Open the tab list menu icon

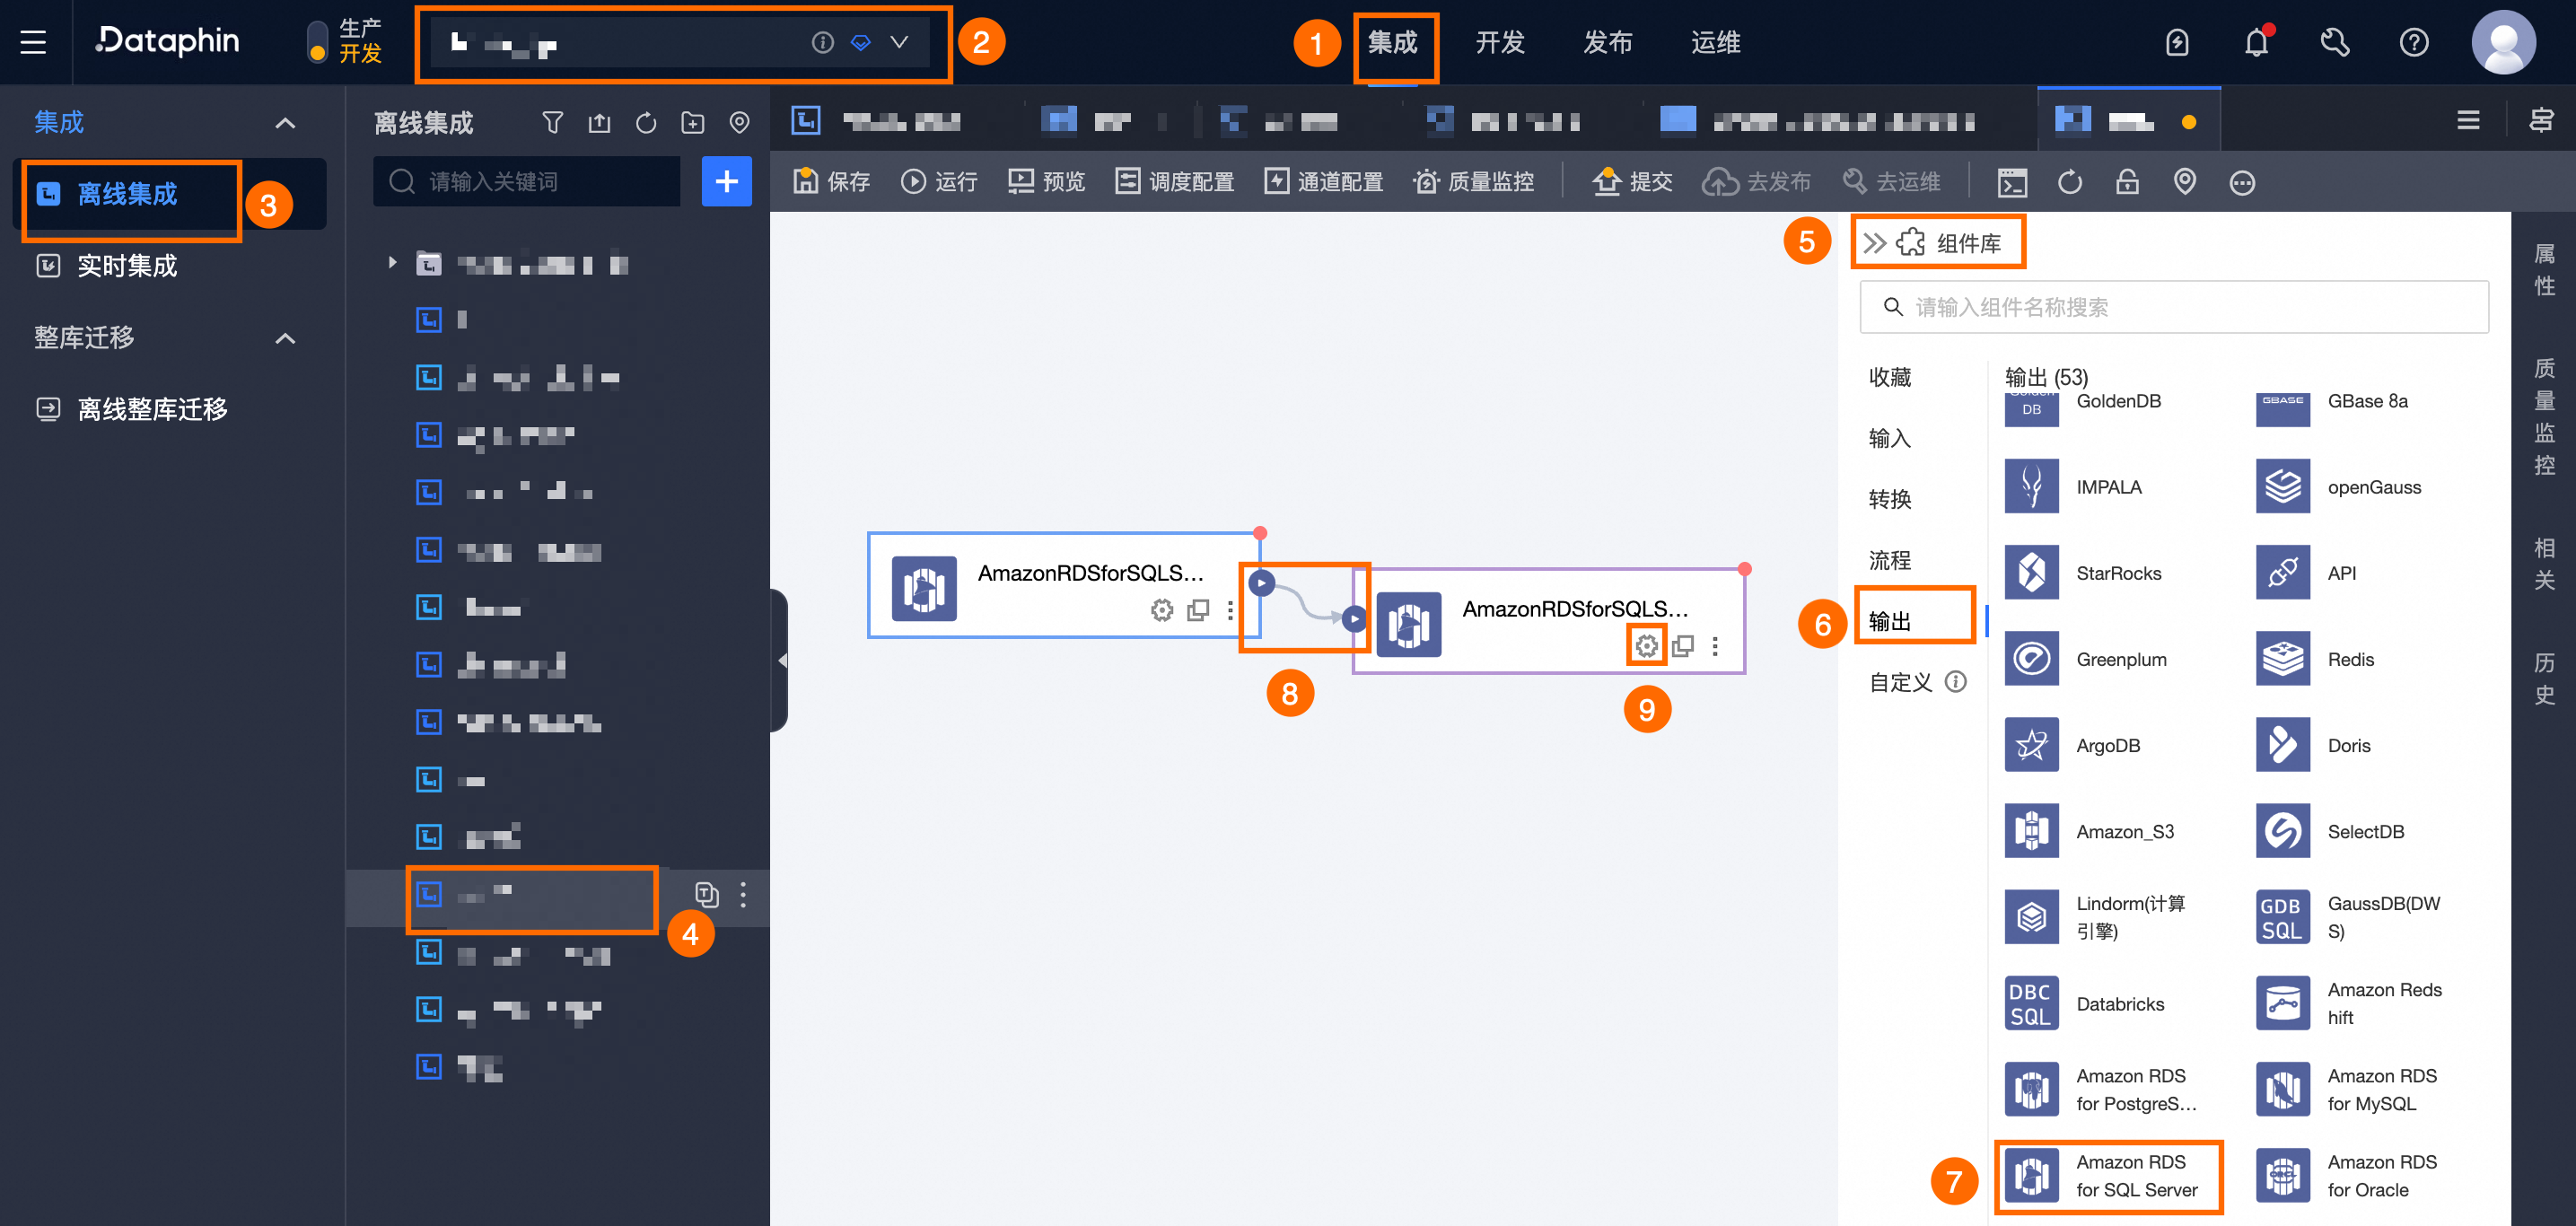[x=2468, y=121]
